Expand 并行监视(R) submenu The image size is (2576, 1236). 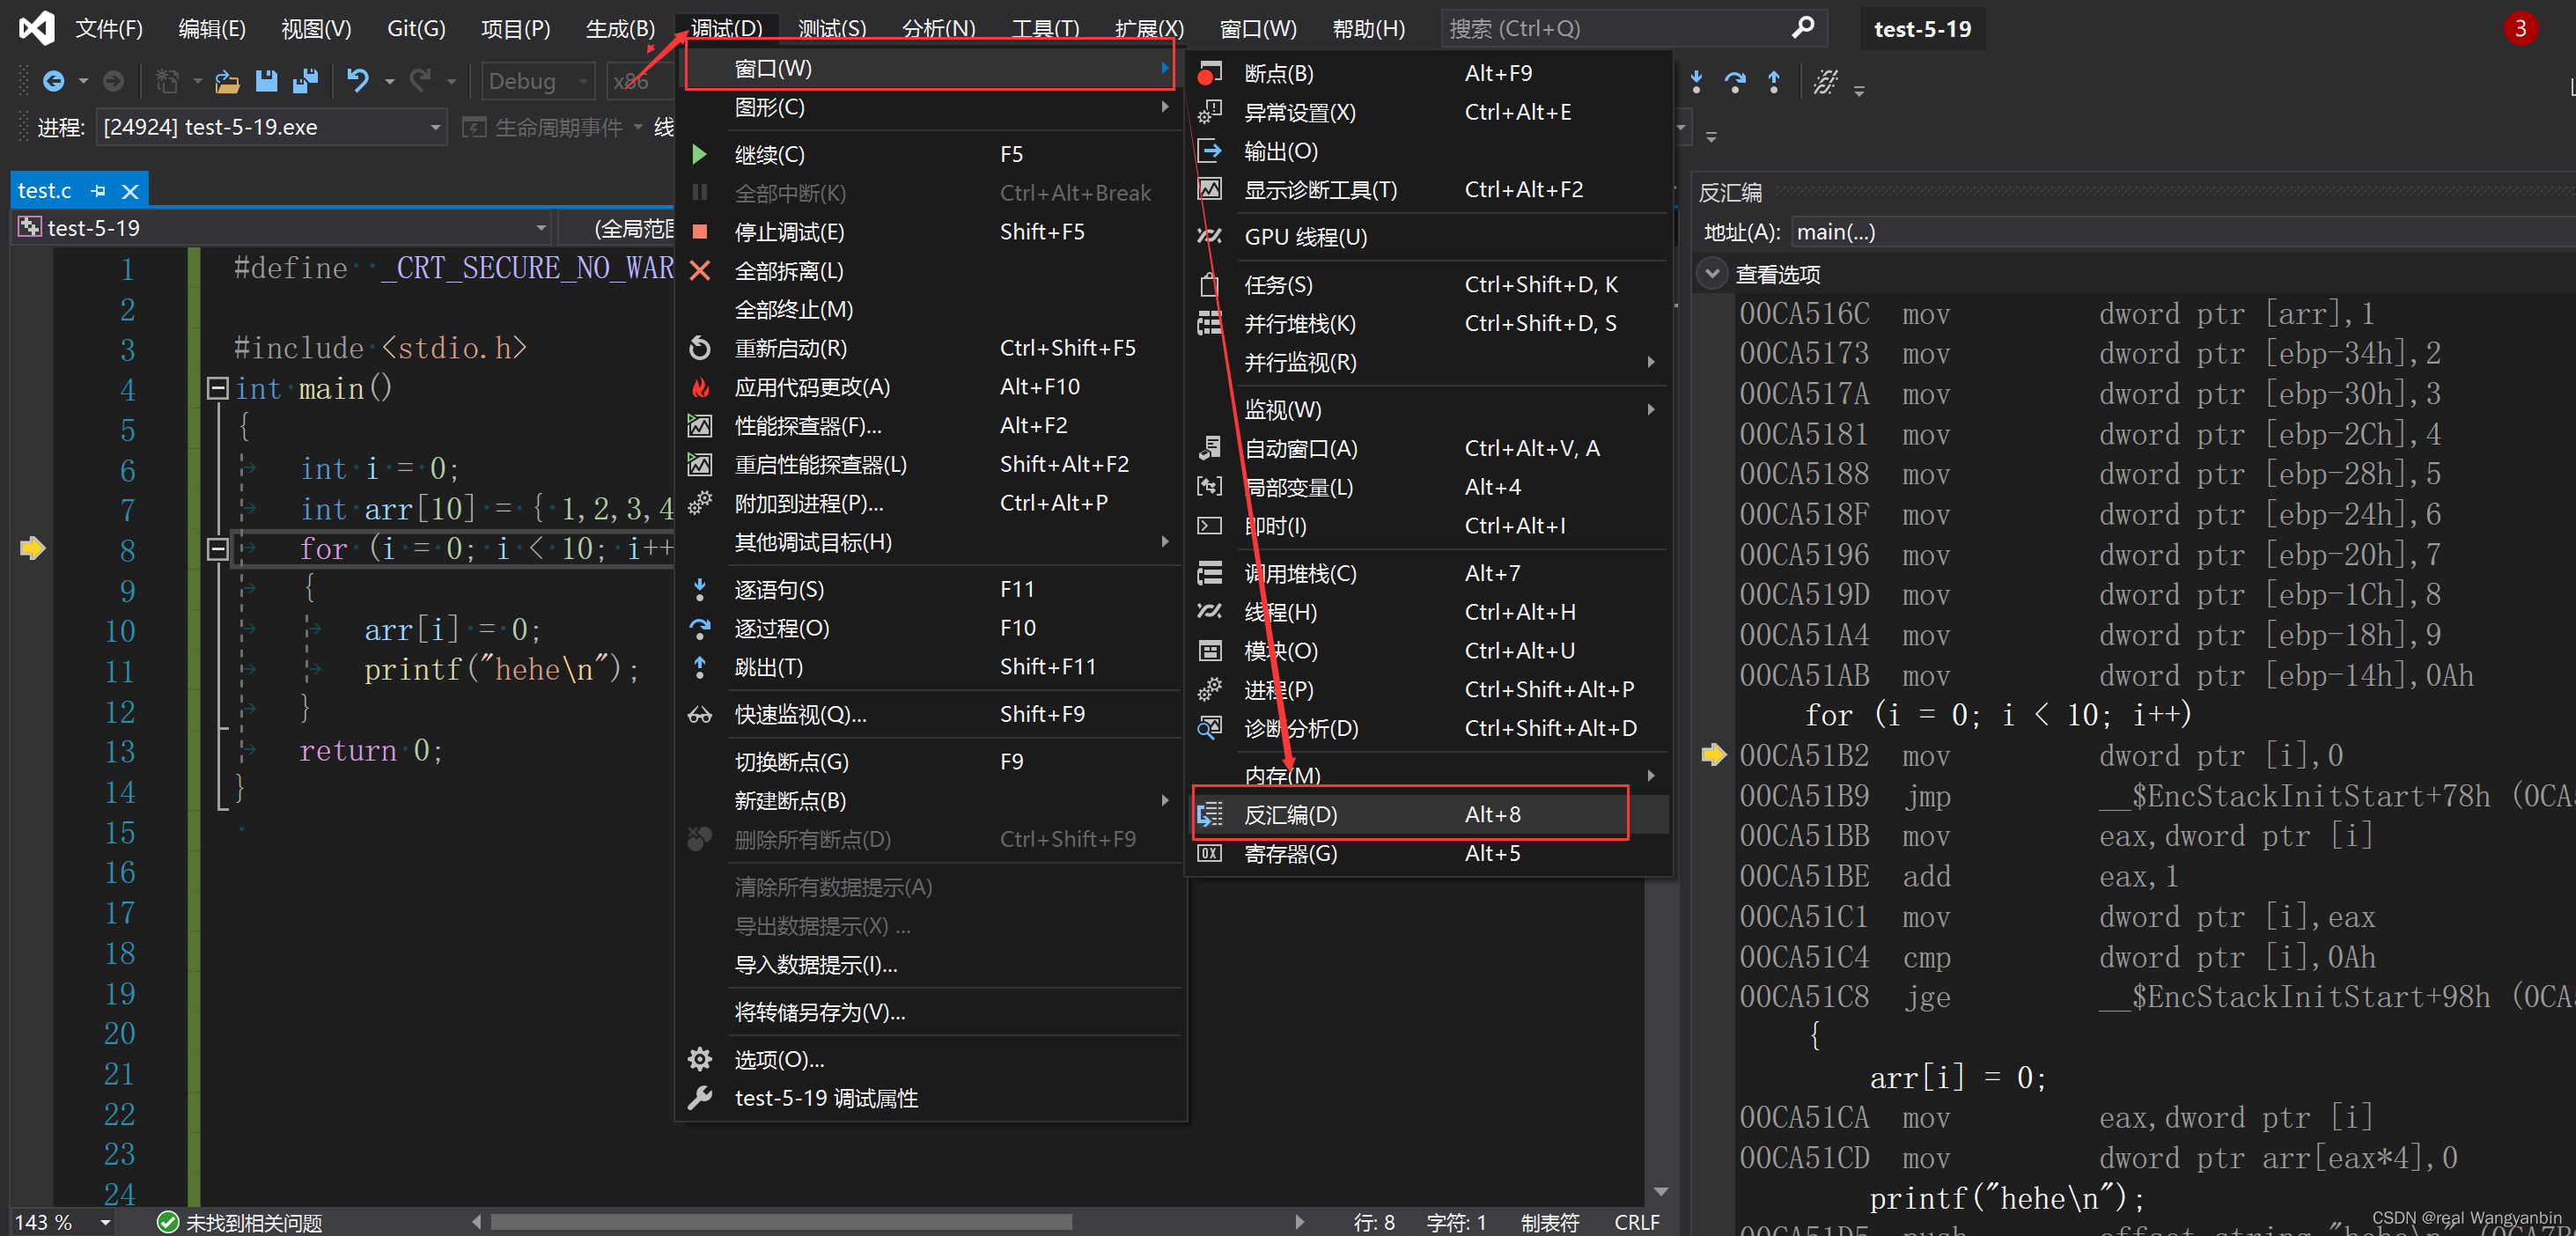pos(1430,363)
